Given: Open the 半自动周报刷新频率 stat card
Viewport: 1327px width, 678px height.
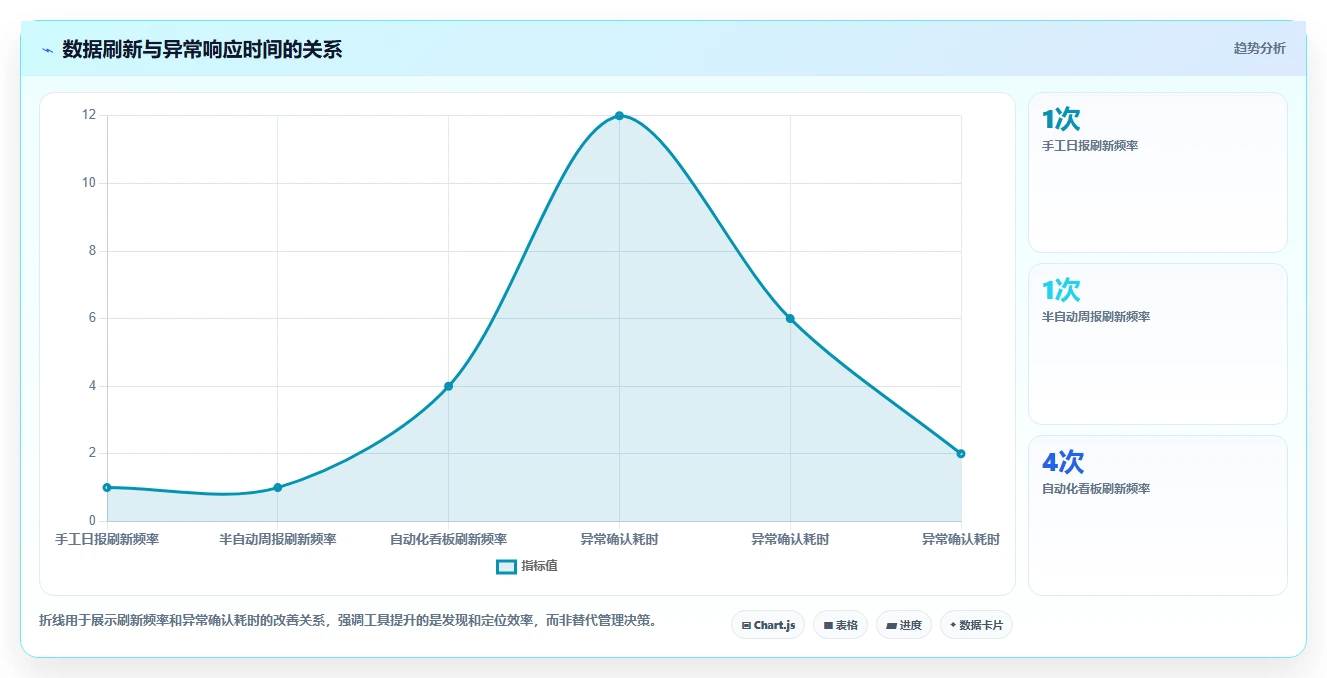Looking at the screenshot, I should [1157, 344].
